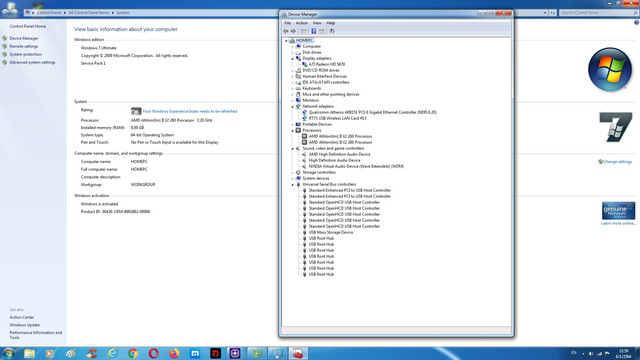Select the USB Mass Storage Device icon
The width and height of the screenshot is (640, 360).
pos(304,232)
